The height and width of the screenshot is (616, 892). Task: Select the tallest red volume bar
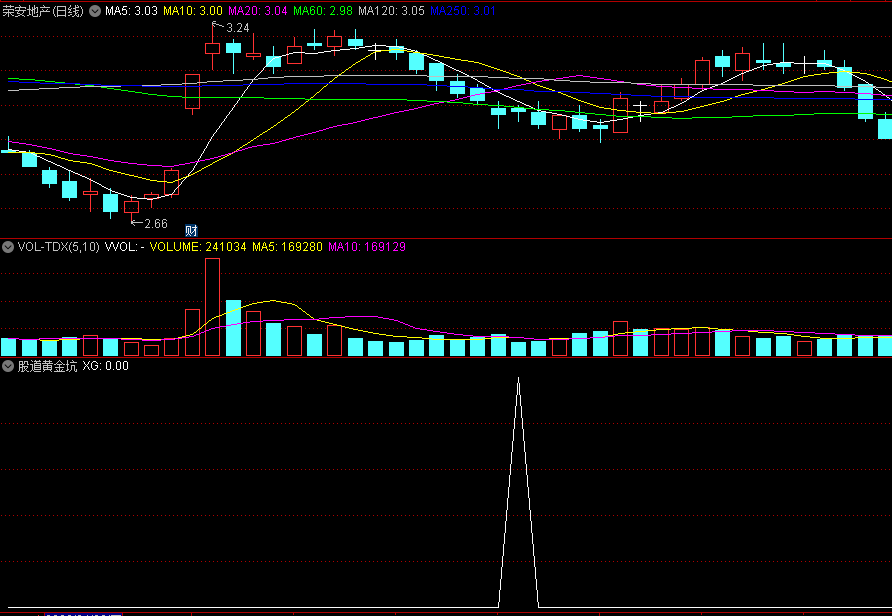tap(212, 307)
